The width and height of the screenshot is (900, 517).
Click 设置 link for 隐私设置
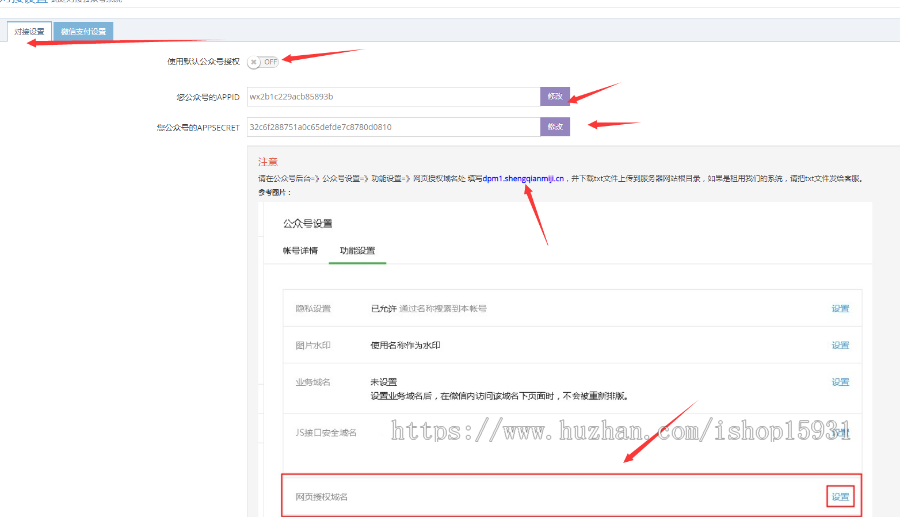click(x=840, y=309)
